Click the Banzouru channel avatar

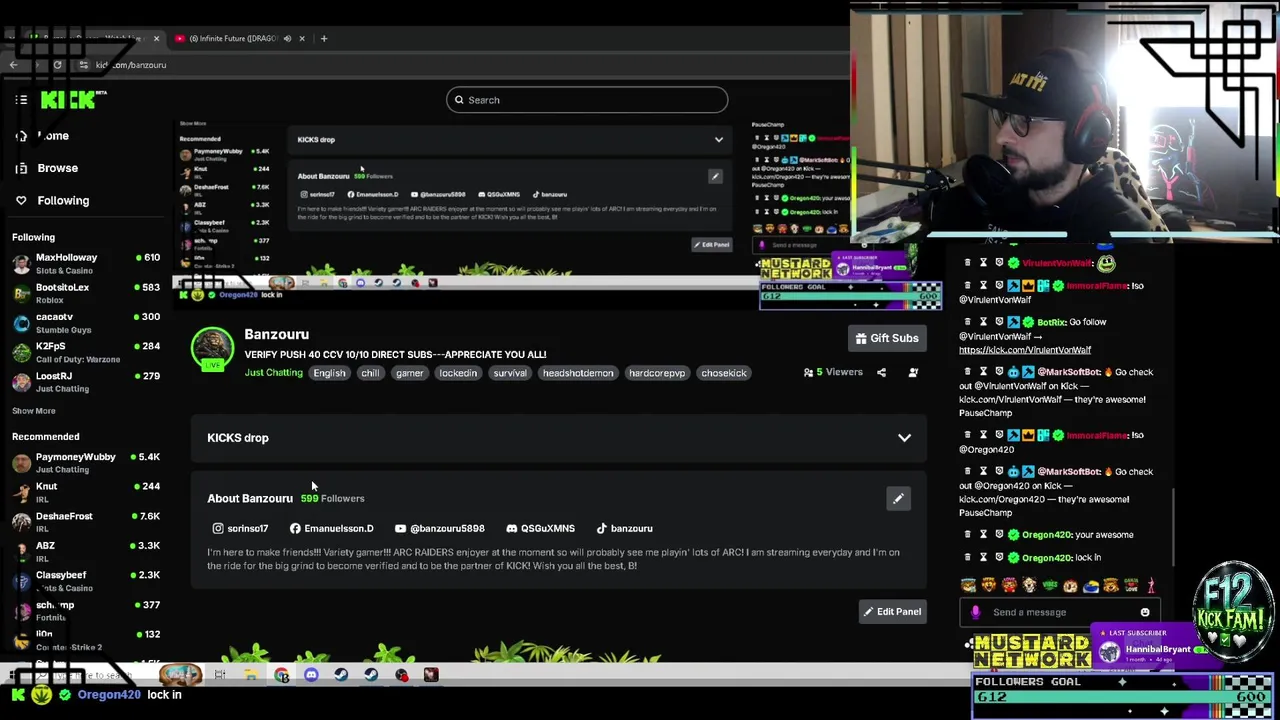pyautogui.click(x=212, y=348)
